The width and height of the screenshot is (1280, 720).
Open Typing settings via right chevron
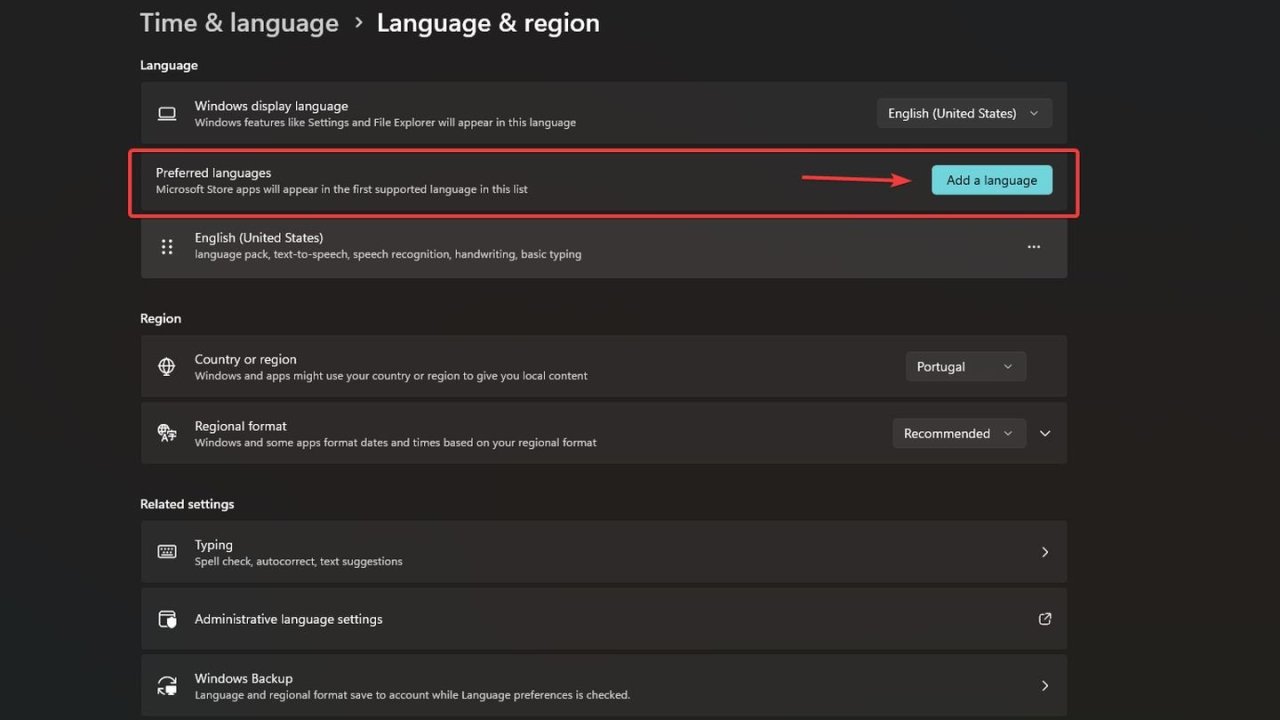pos(1045,552)
